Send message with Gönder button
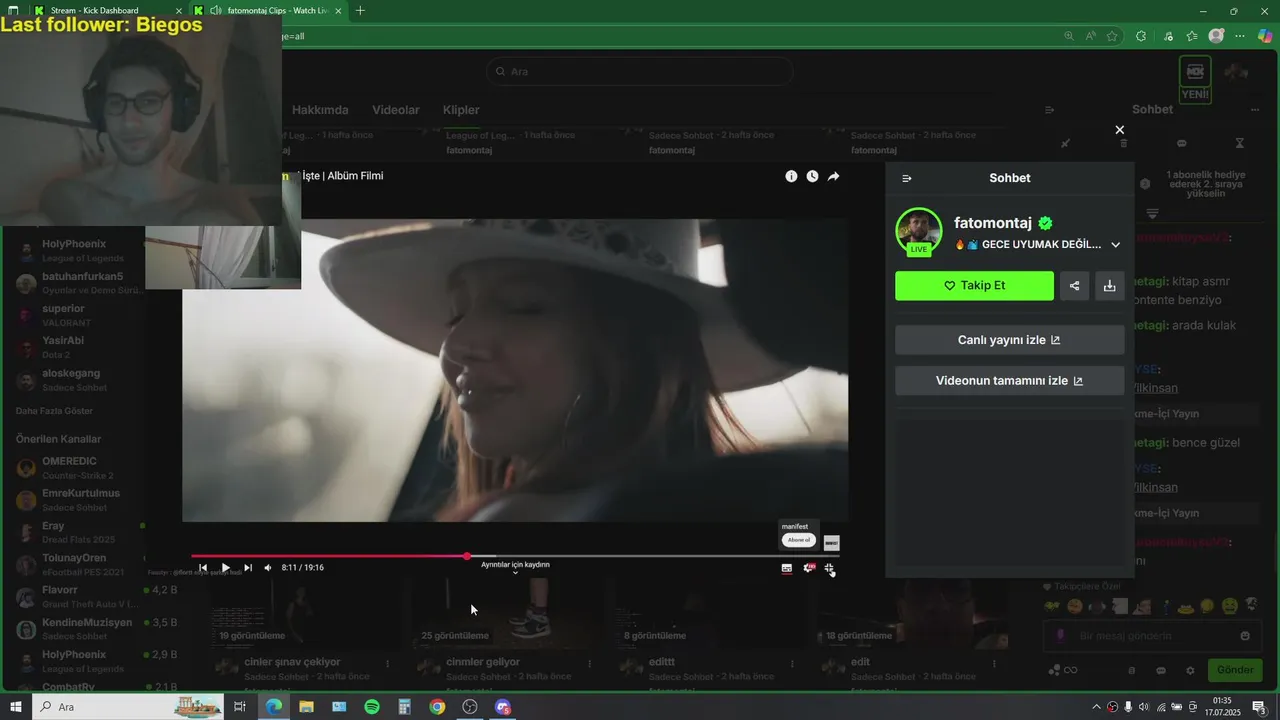This screenshot has width=1280, height=720. [1234, 670]
